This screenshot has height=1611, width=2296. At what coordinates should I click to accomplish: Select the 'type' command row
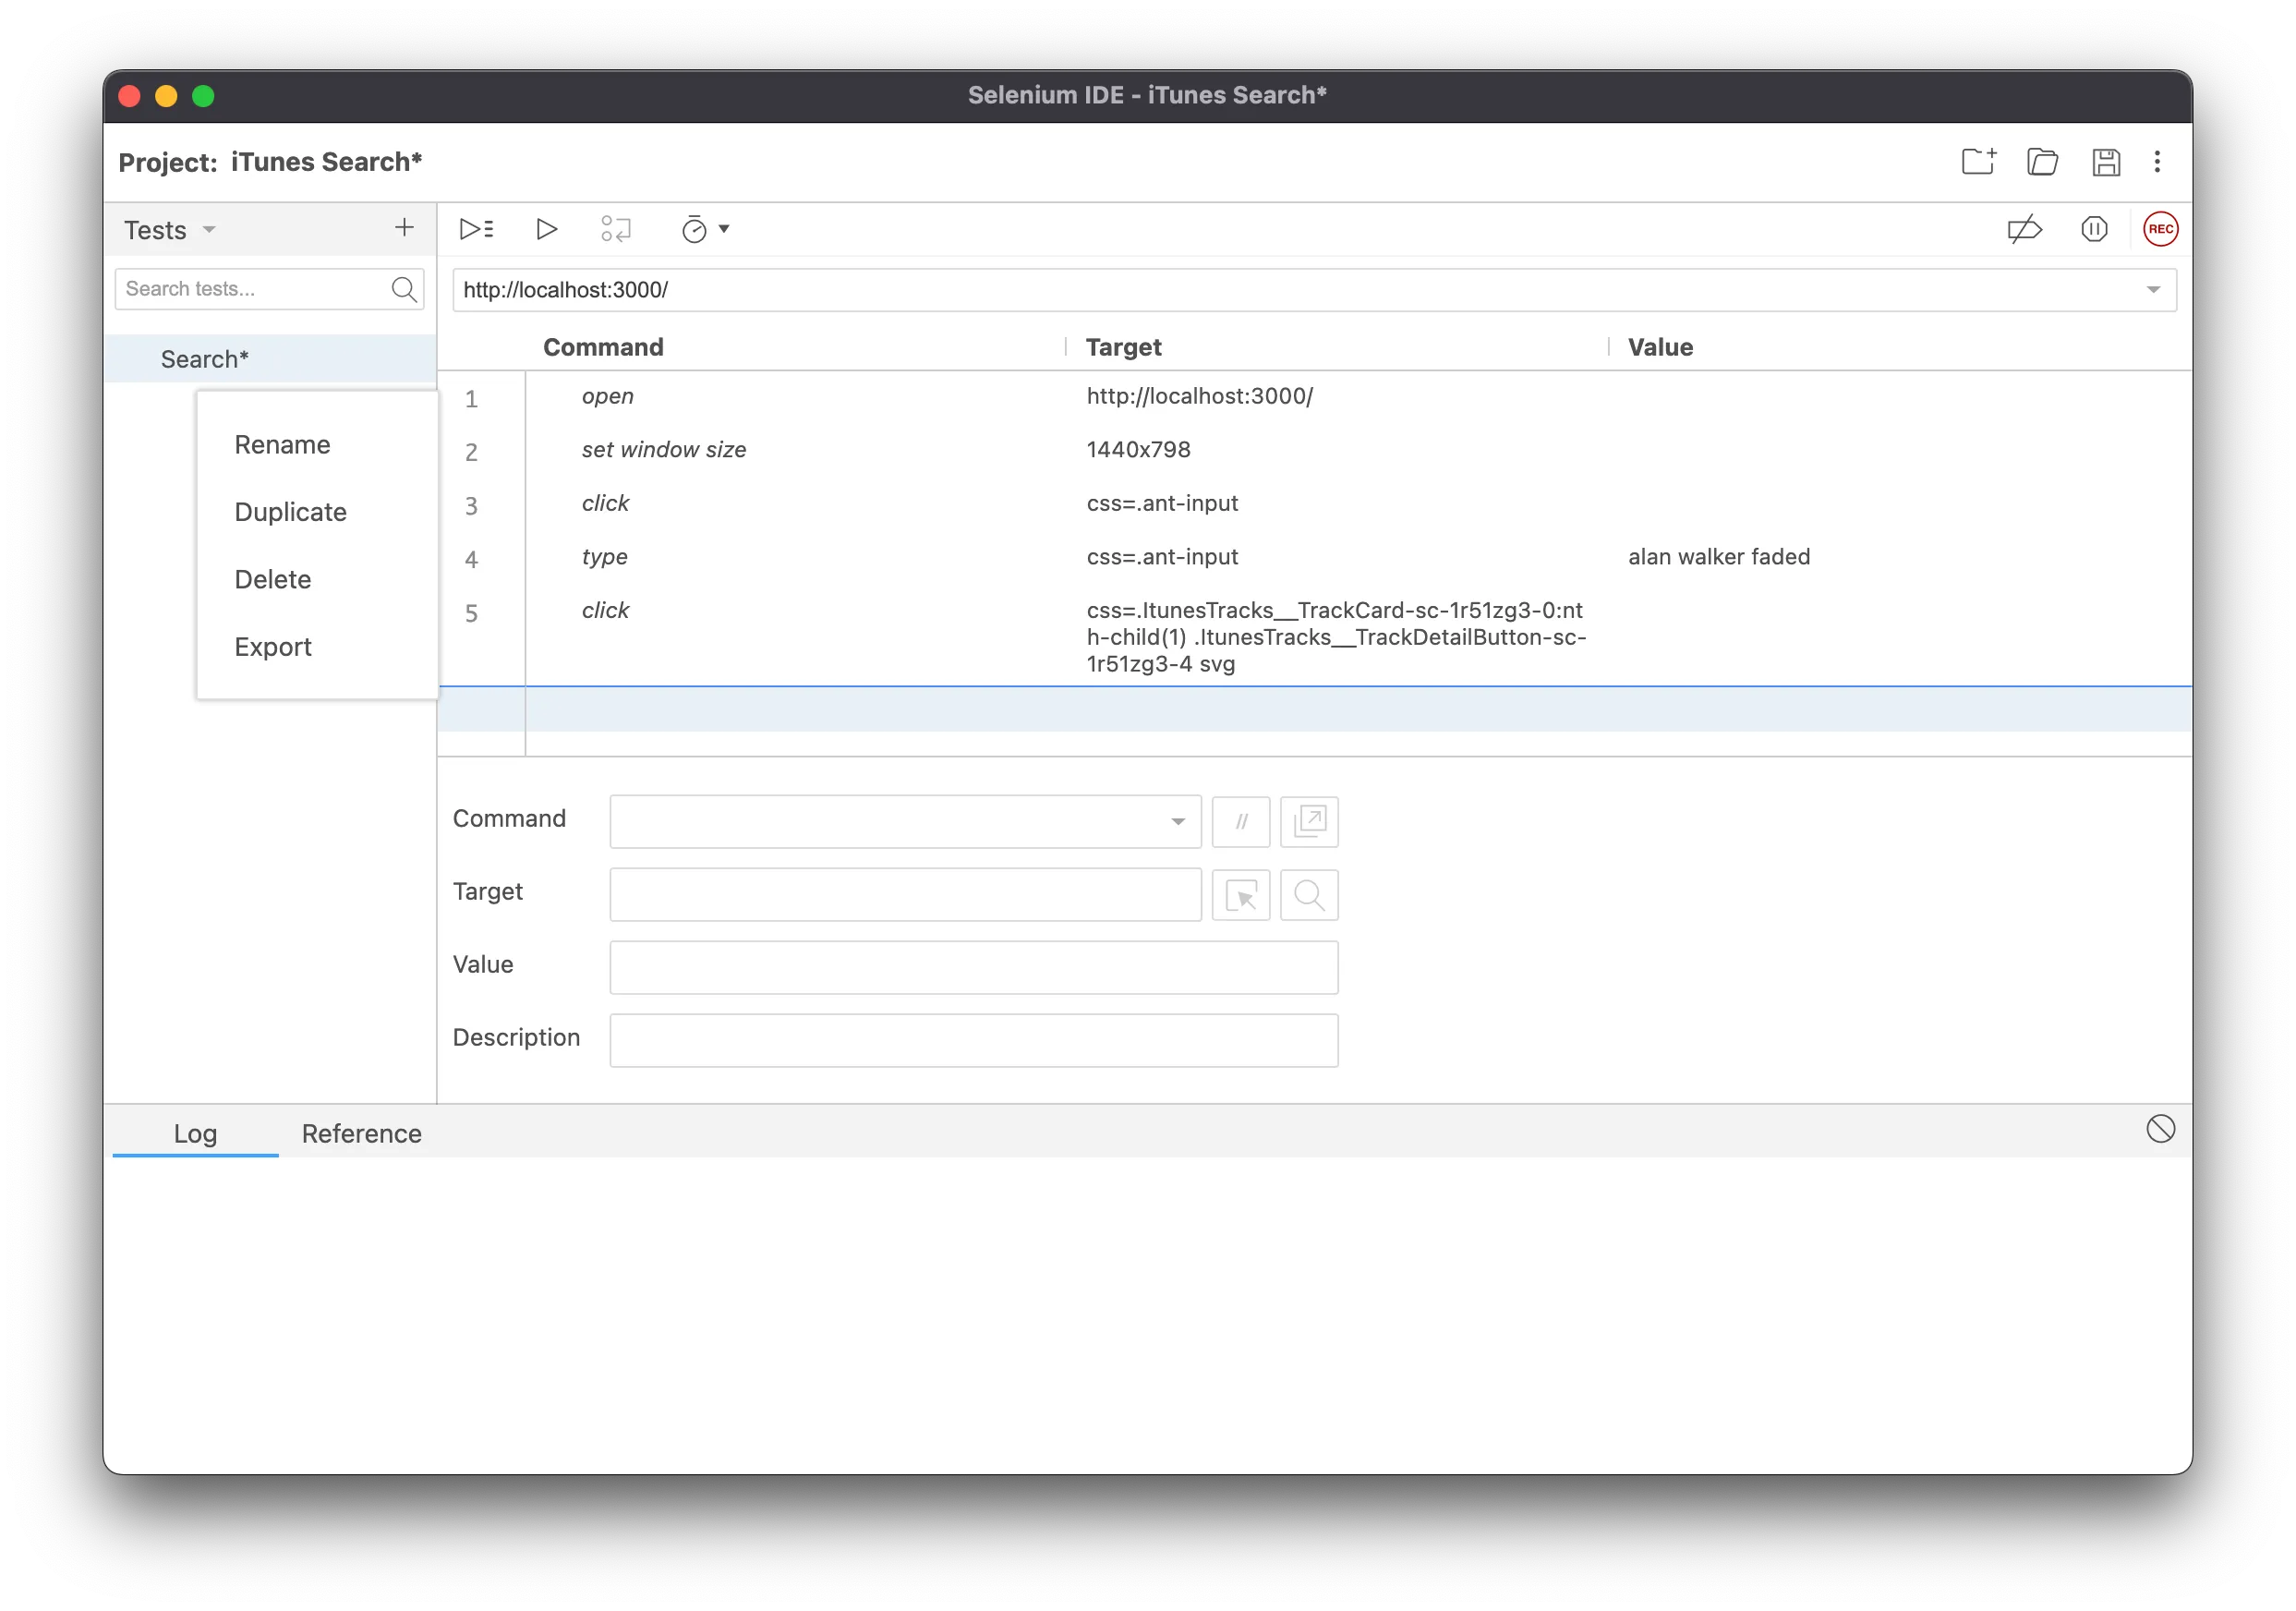tap(1313, 557)
